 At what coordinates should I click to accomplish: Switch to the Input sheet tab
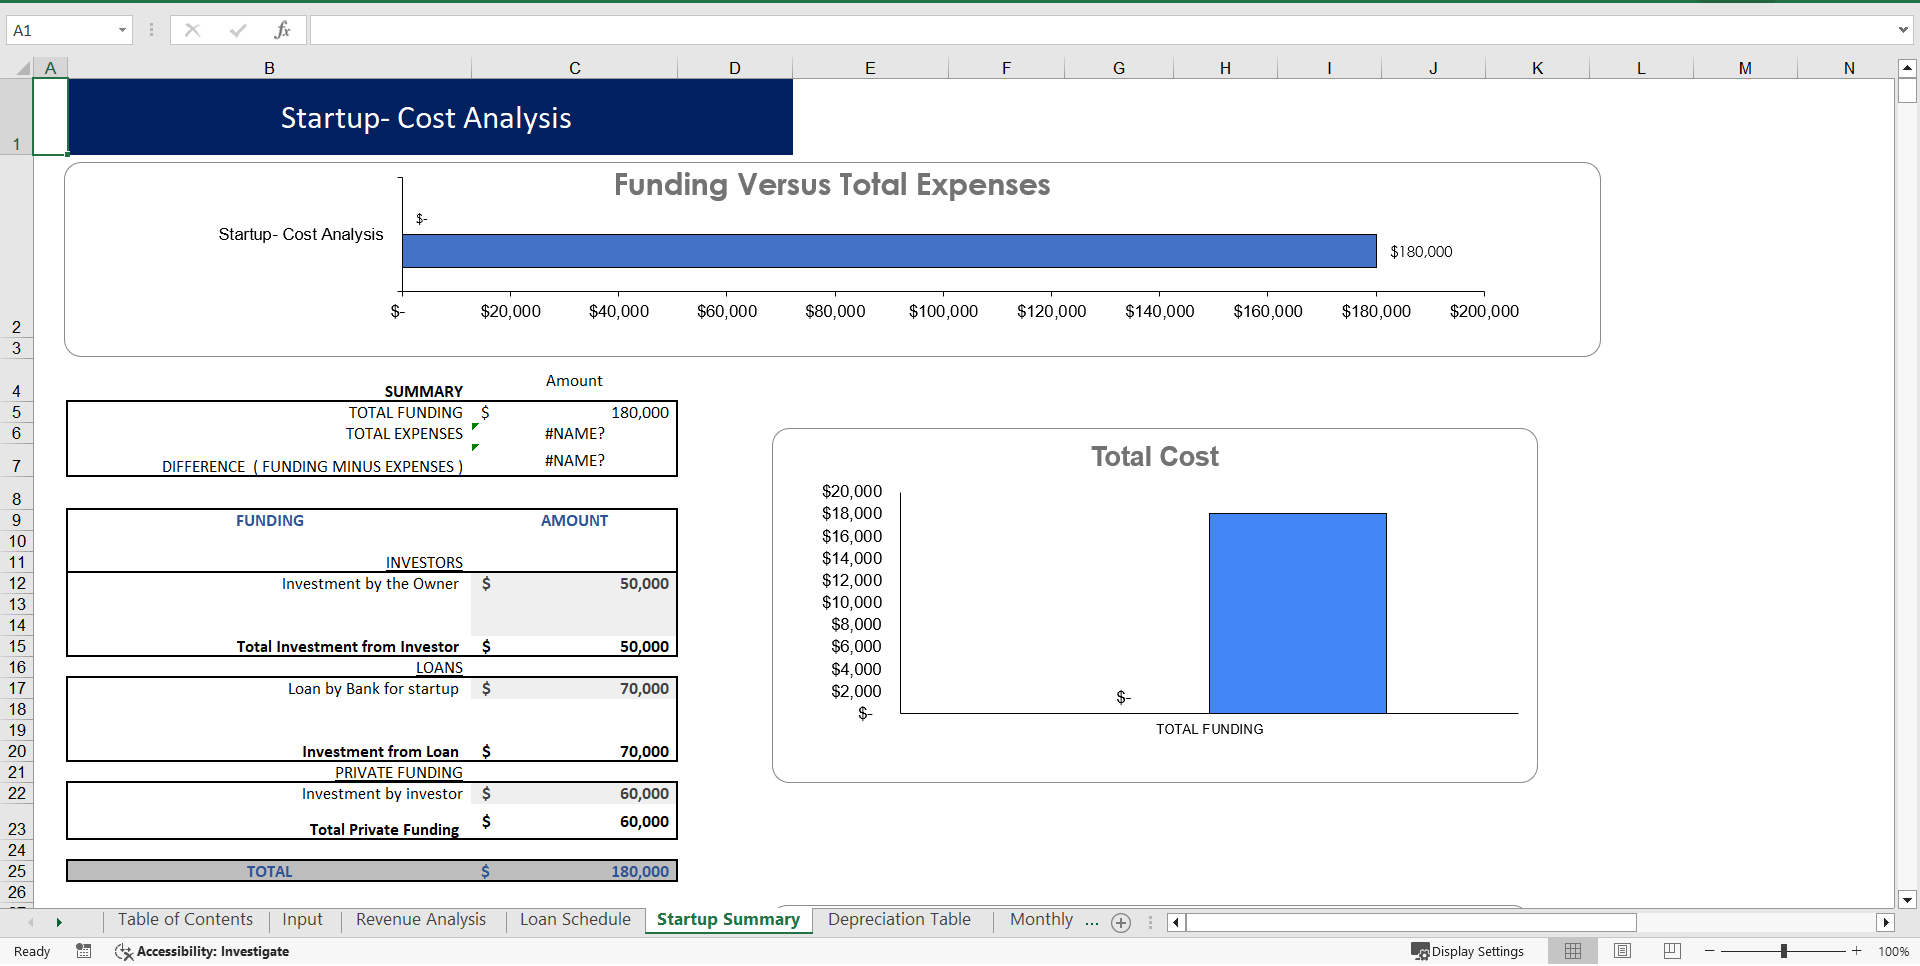302,920
